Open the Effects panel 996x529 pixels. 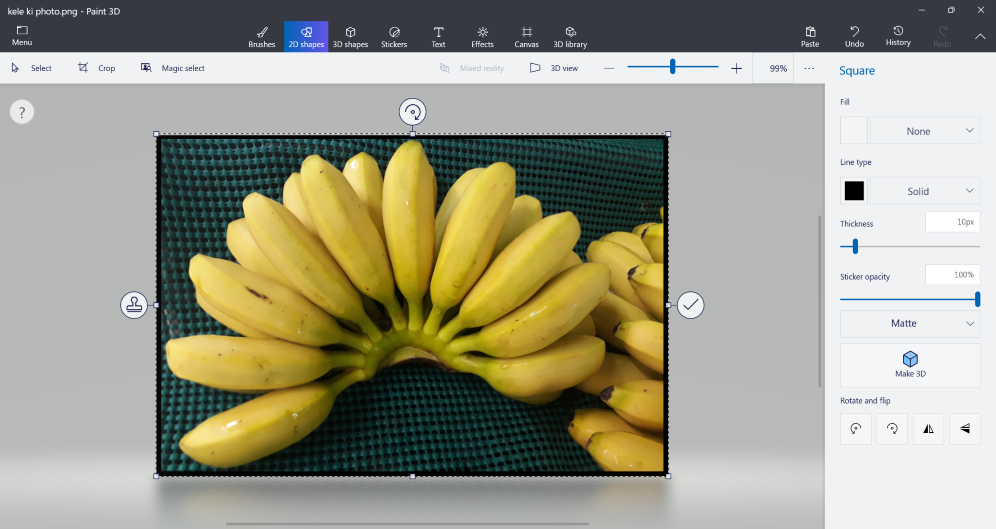click(482, 37)
